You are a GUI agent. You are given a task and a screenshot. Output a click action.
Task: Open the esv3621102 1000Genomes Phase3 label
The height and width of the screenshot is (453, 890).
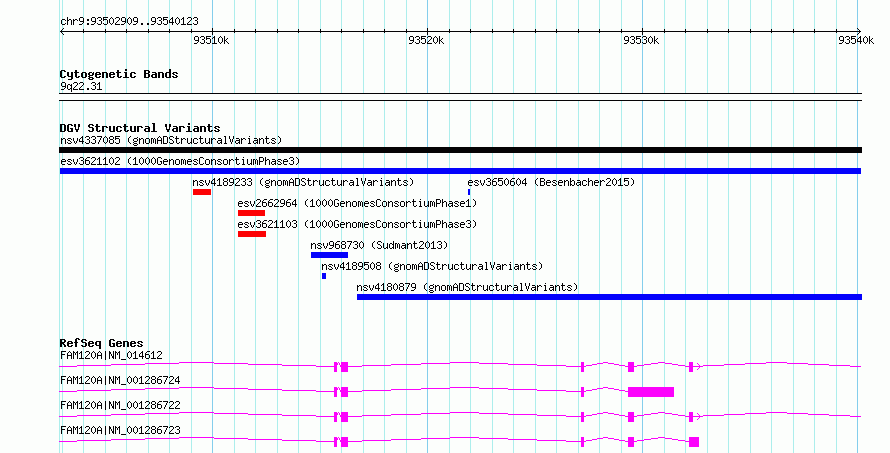[180, 161]
